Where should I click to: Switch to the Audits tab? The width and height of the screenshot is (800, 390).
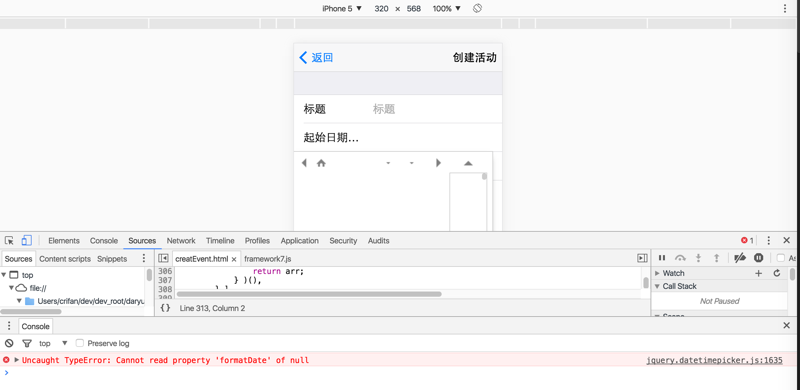(x=378, y=240)
